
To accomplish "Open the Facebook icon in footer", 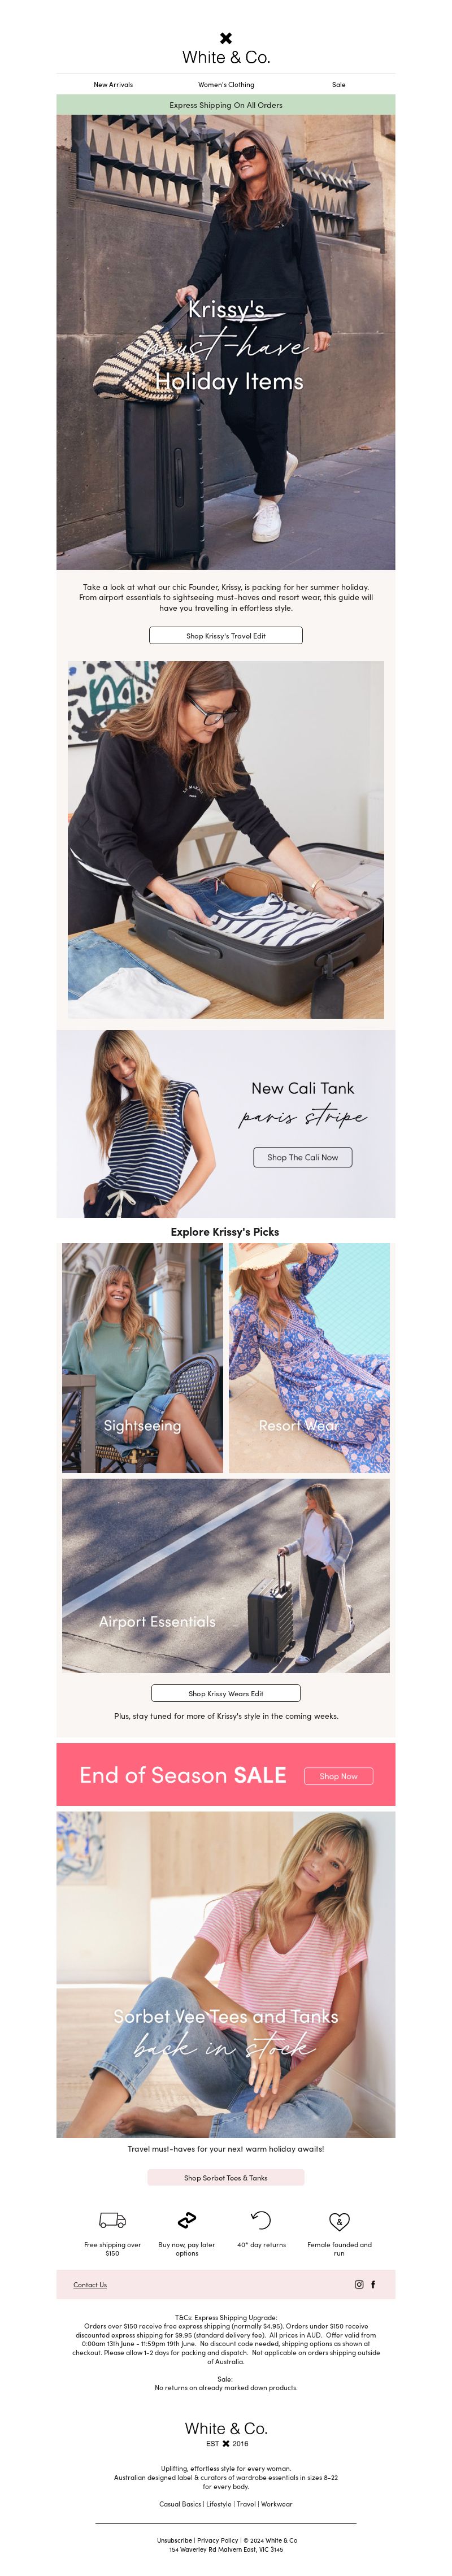I will (x=373, y=2284).
